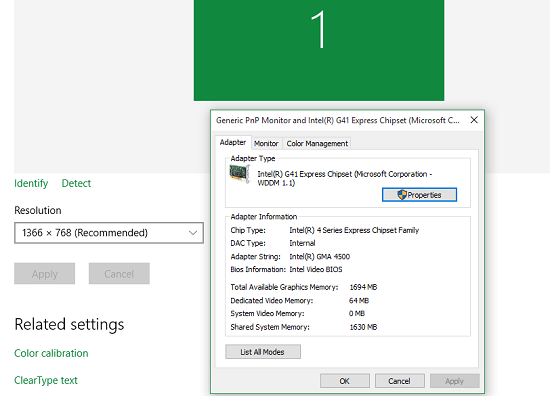Click the dialog title bar text
The image size is (550, 396).
337,120
